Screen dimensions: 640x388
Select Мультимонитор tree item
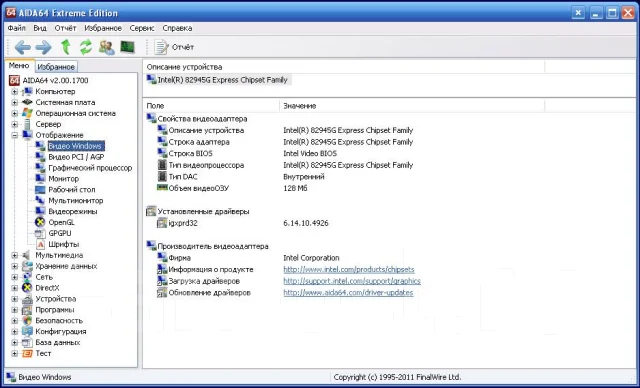[76, 201]
